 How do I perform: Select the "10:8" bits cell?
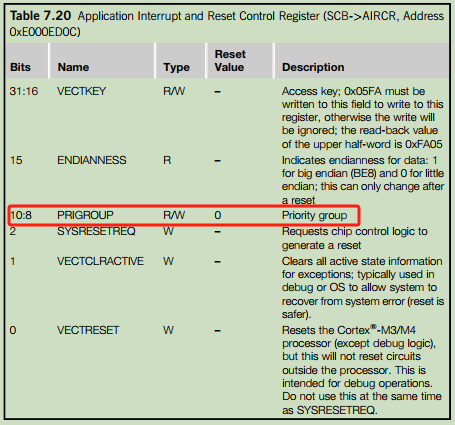coord(21,215)
